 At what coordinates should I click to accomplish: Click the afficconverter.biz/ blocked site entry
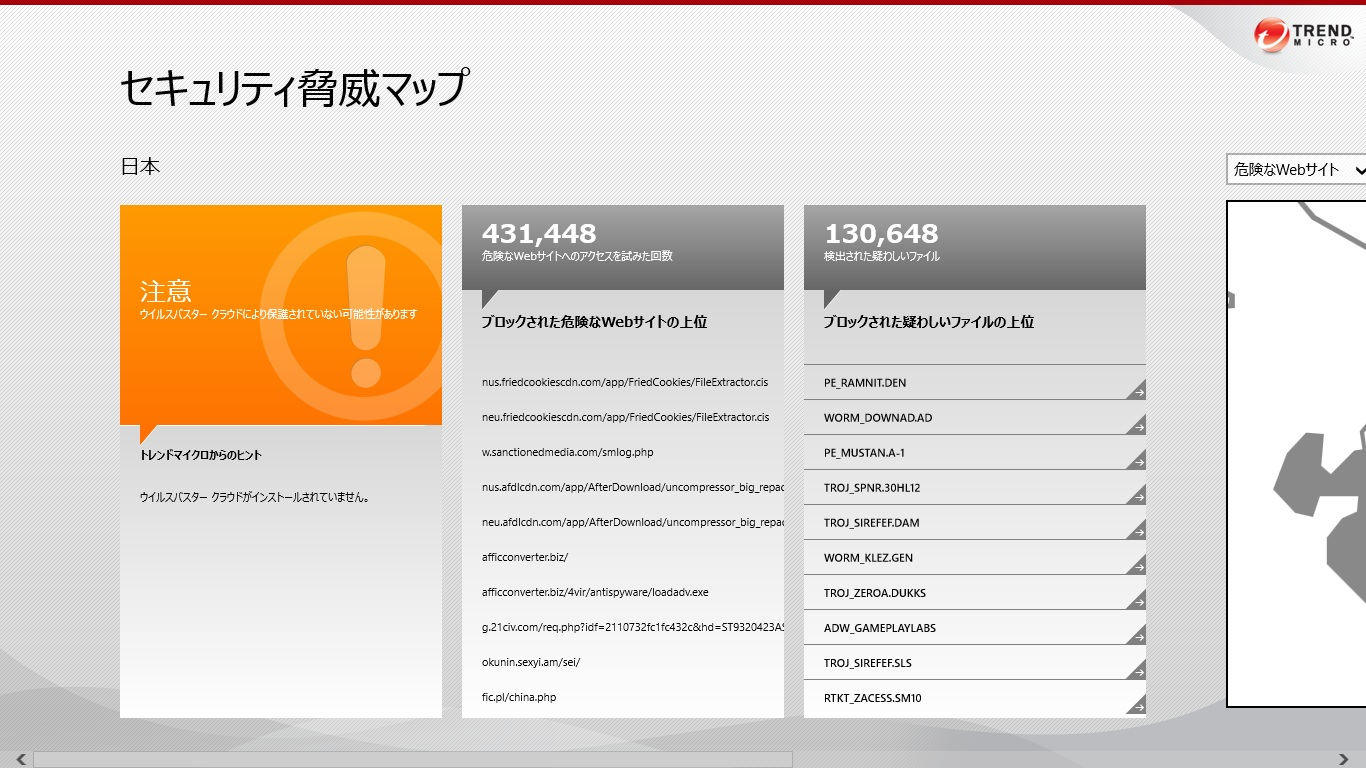pyautogui.click(x=525, y=557)
